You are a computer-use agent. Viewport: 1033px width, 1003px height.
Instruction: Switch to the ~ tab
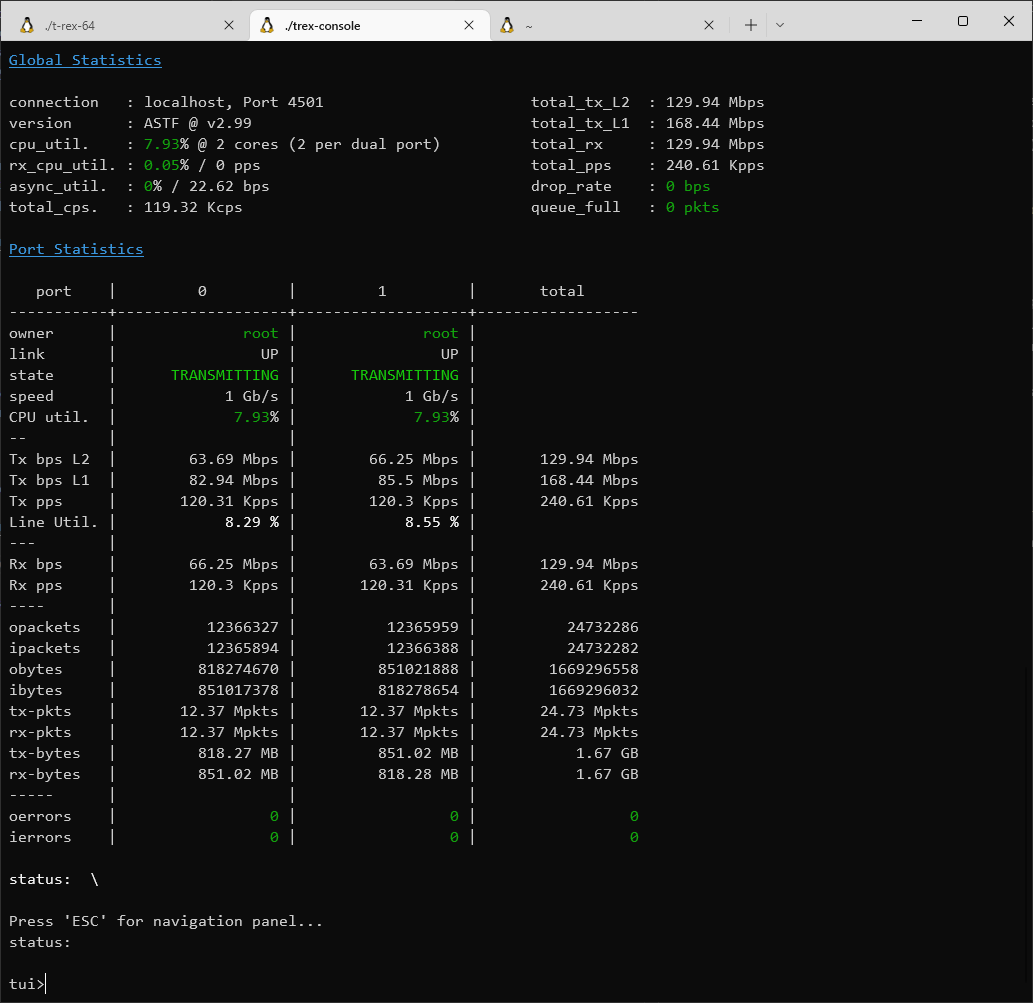[606, 26]
